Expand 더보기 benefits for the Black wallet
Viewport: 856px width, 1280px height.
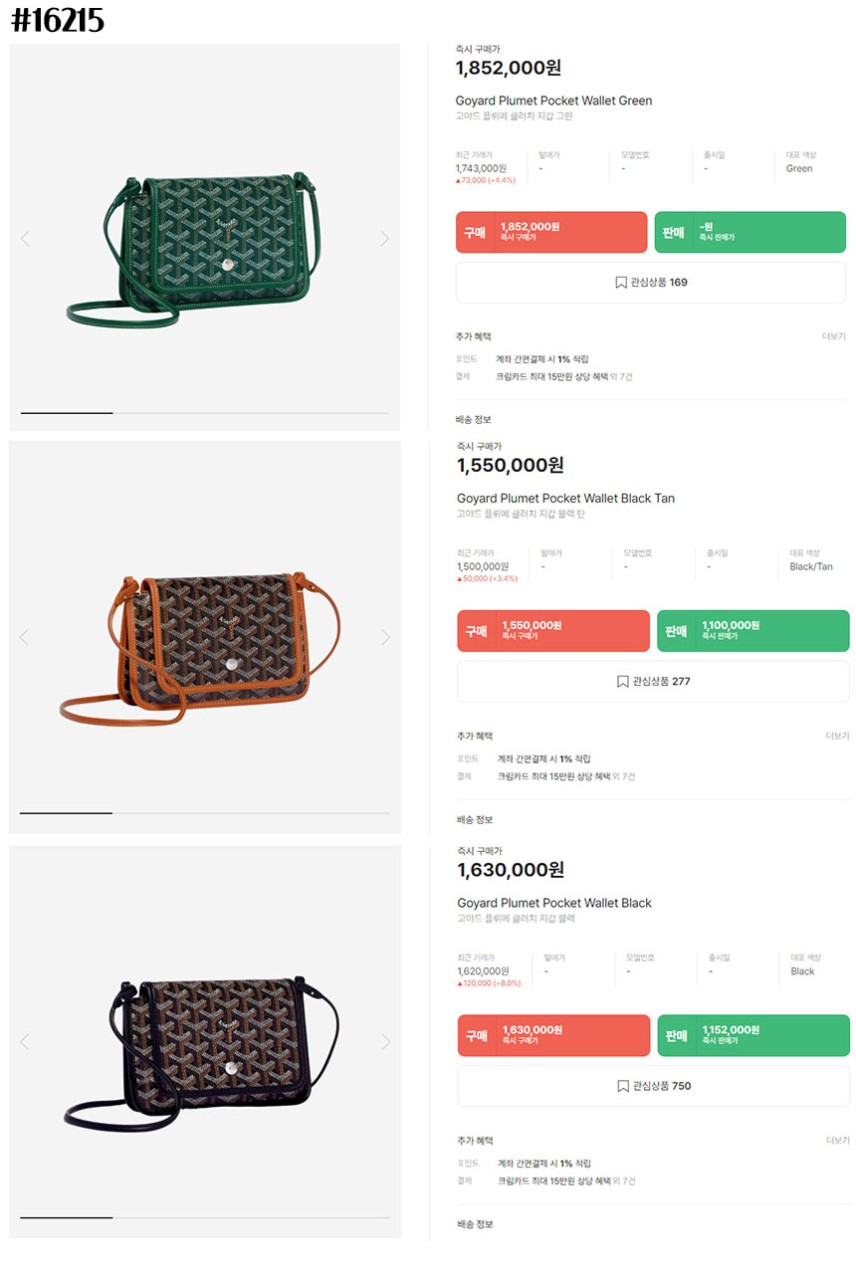[x=837, y=1140]
